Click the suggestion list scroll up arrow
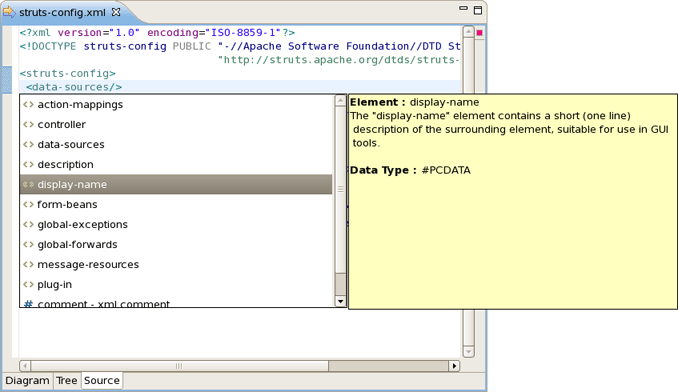Screen dimensions: 678x392 [x=340, y=101]
